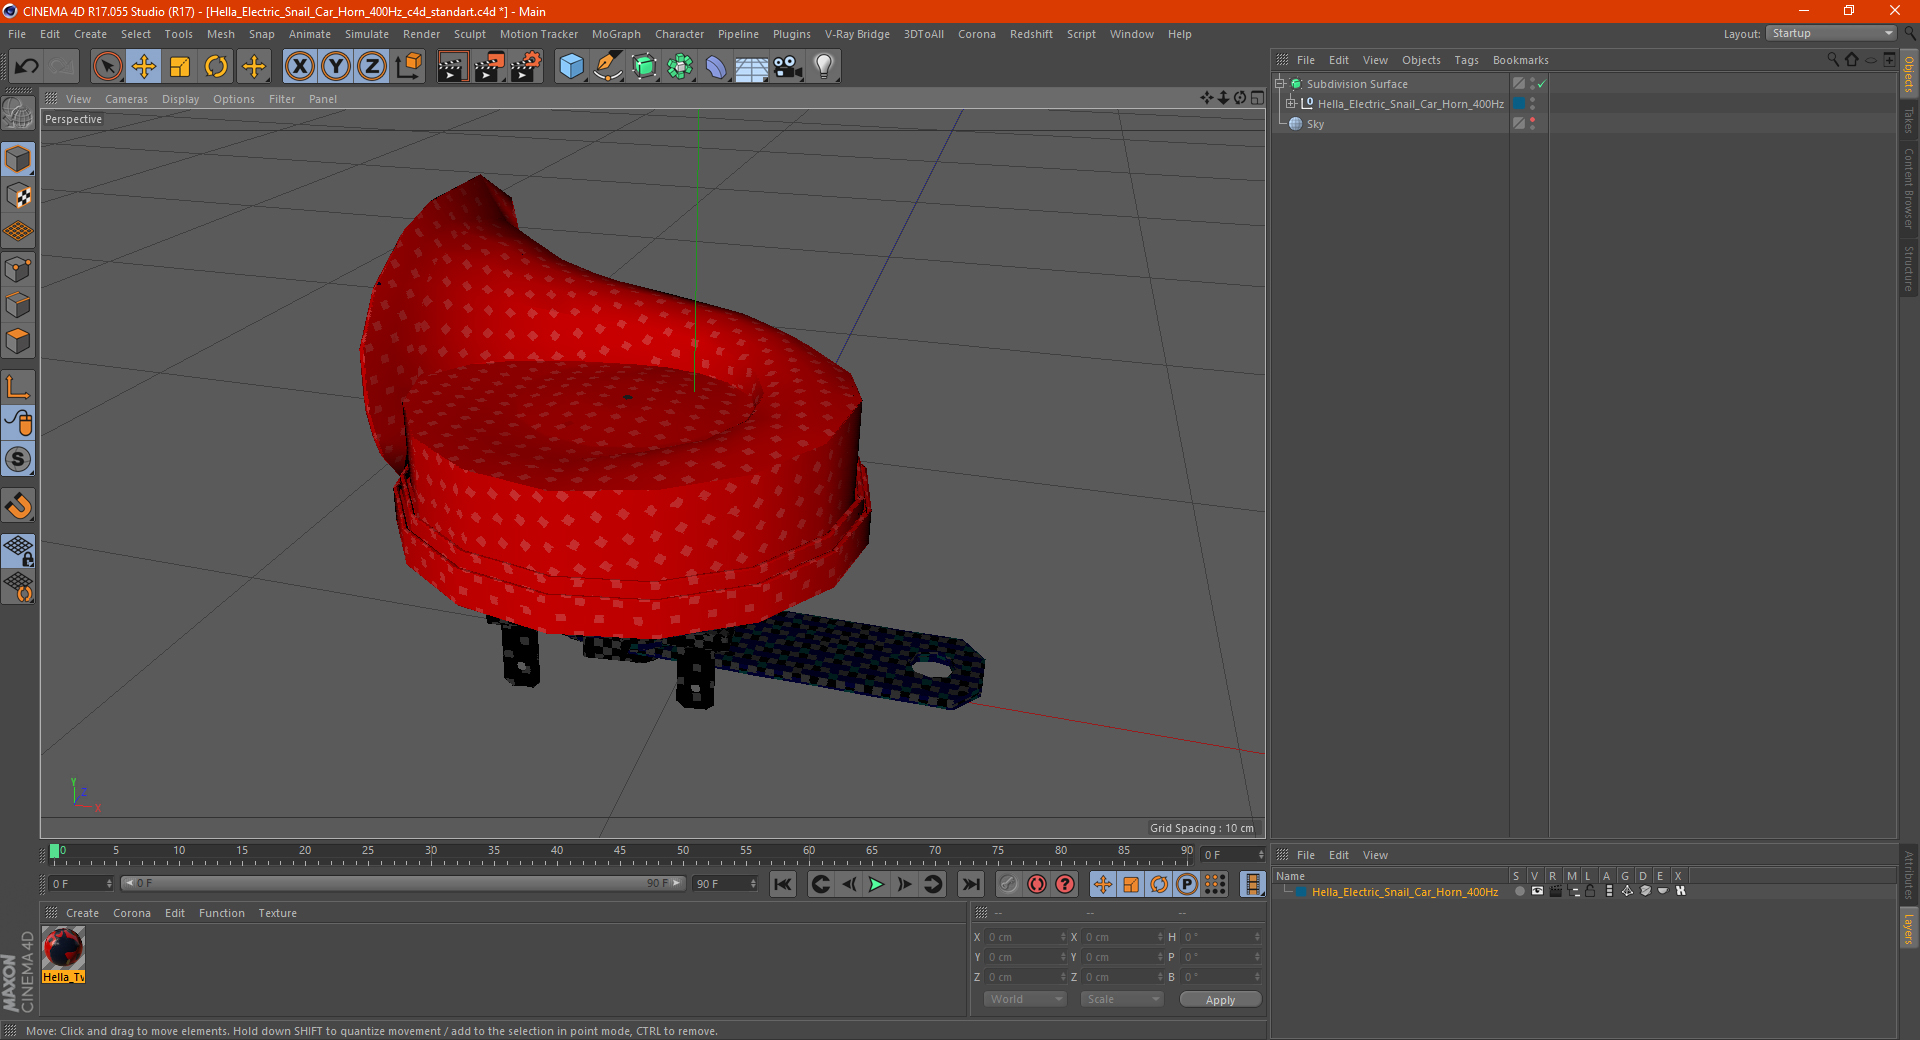
Task: Toggle the Subdivision Surface green checkmark
Action: coord(1542,84)
